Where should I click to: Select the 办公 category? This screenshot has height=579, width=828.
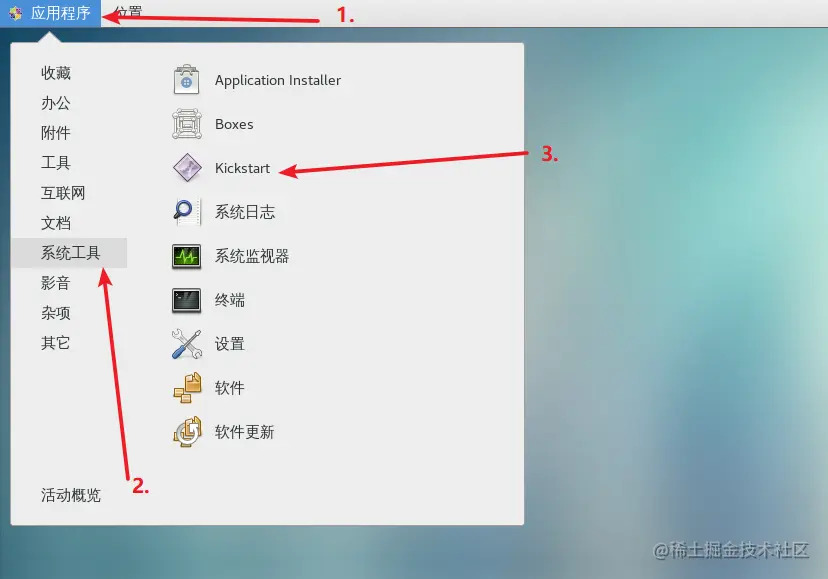coord(56,102)
